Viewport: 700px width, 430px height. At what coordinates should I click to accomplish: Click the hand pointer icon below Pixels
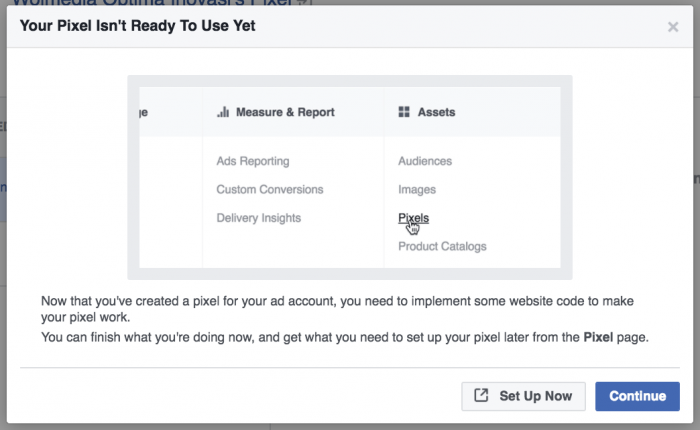pos(413,228)
